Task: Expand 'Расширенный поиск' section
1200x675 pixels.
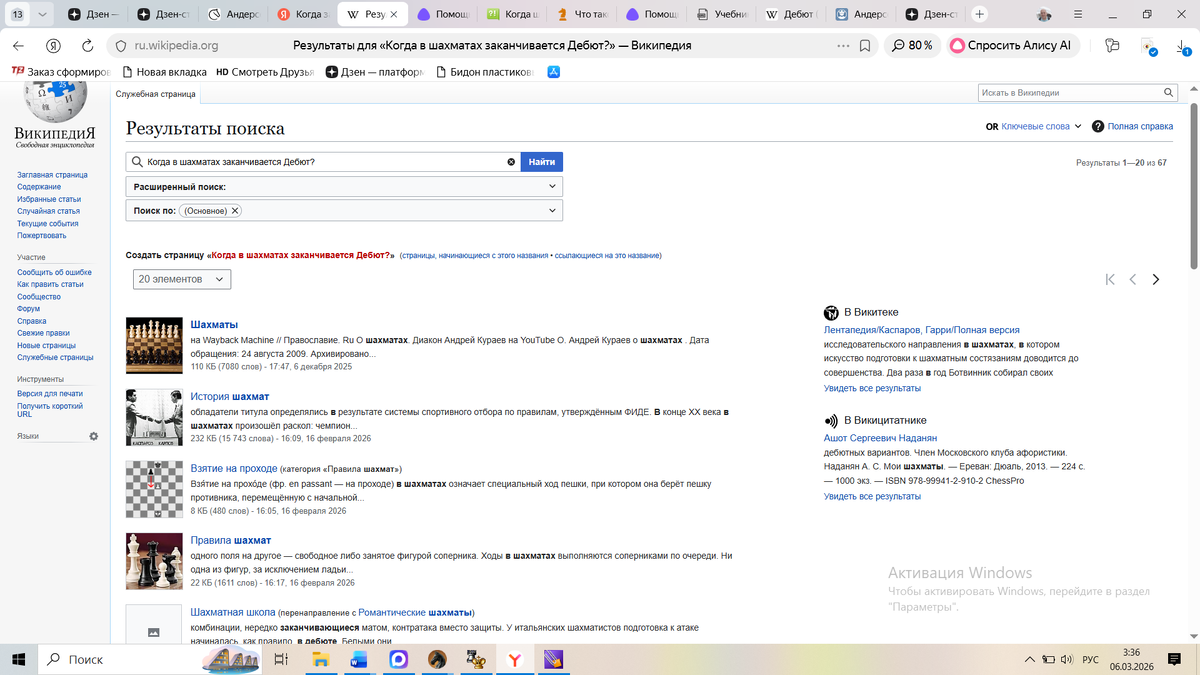Action: click(x=344, y=187)
